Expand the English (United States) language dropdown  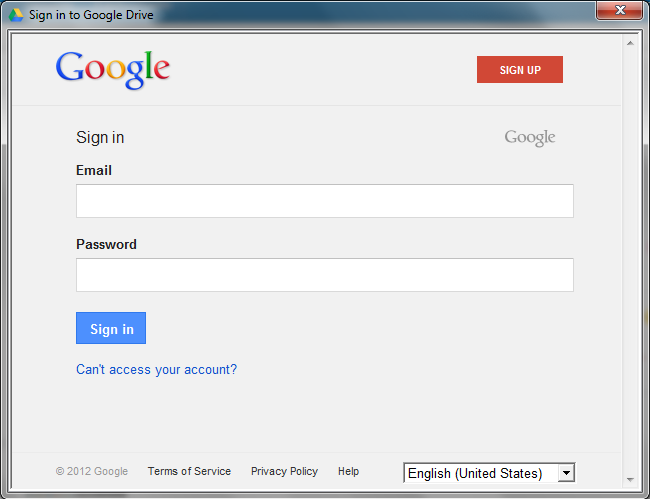pos(489,473)
